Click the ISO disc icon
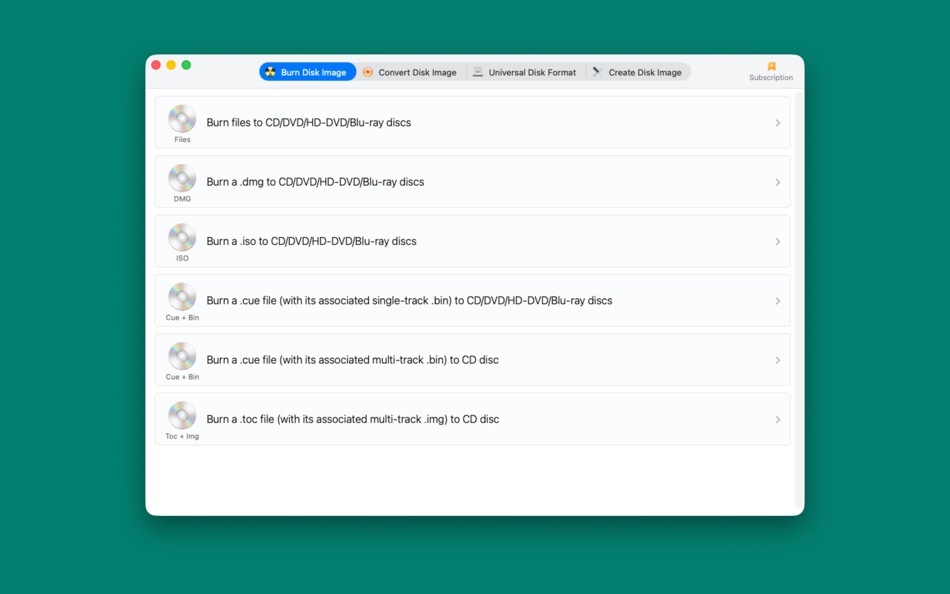Screen dimensions: 950x594 [x=181, y=237]
